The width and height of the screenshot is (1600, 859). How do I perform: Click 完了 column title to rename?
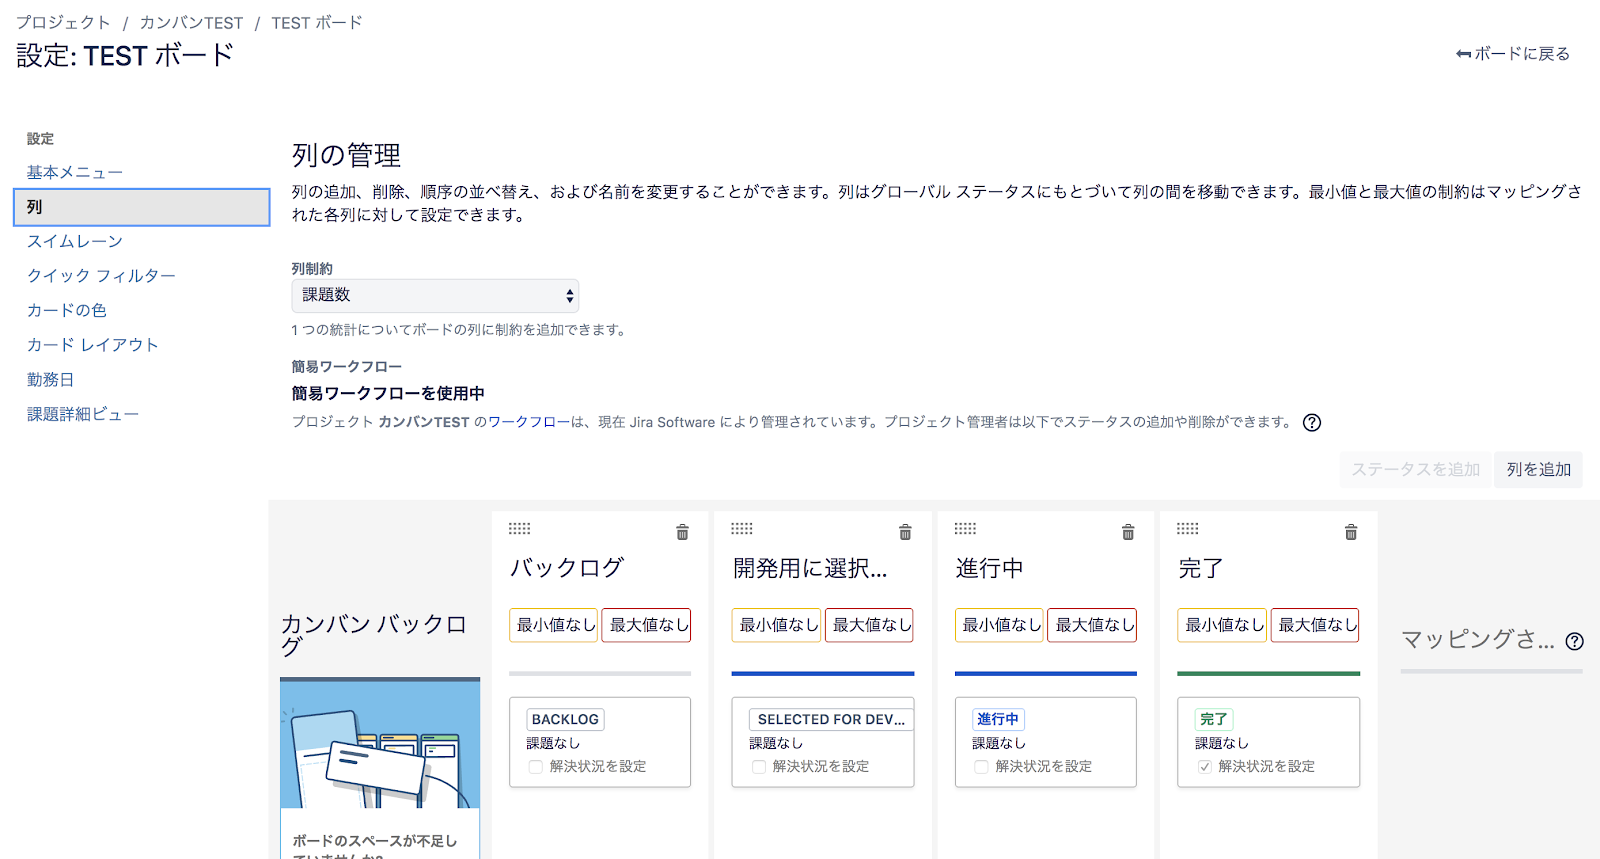pyautogui.click(x=1201, y=568)
